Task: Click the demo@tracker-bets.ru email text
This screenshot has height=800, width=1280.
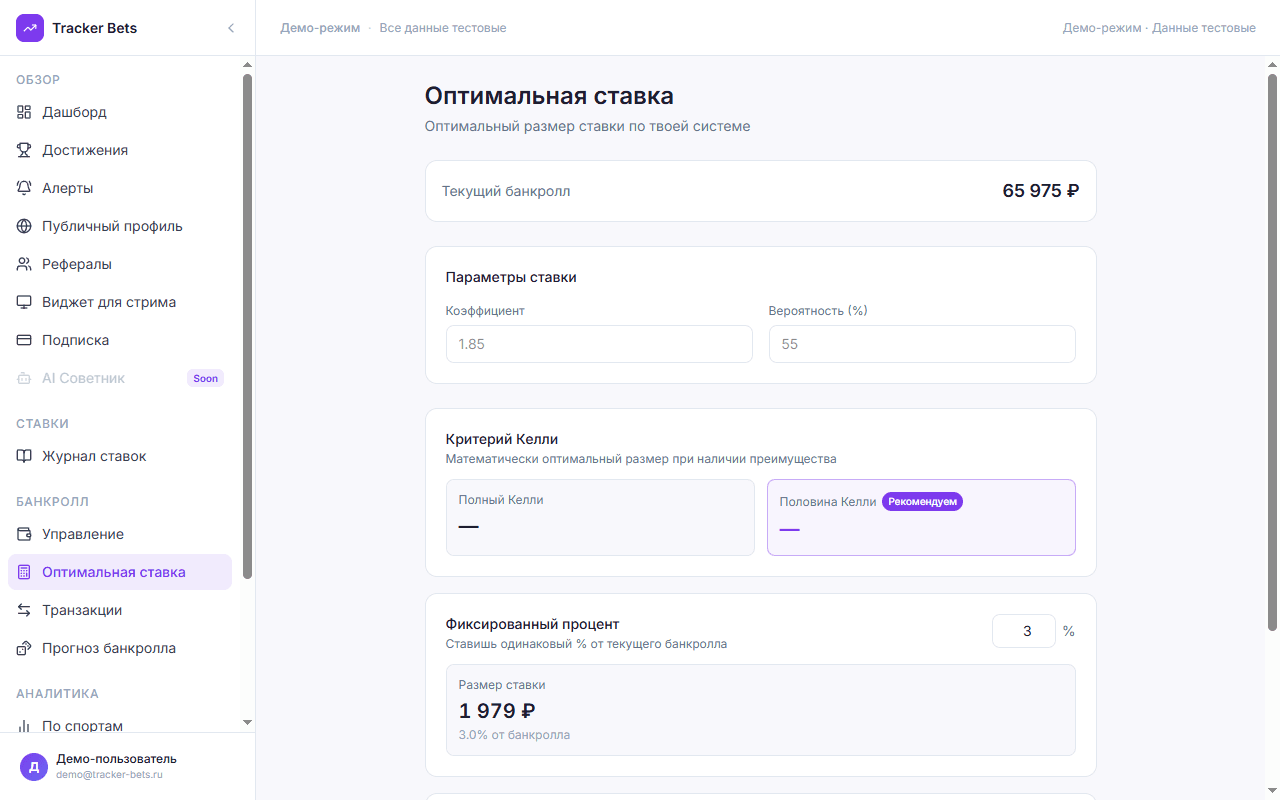Action: coord(109,775)
